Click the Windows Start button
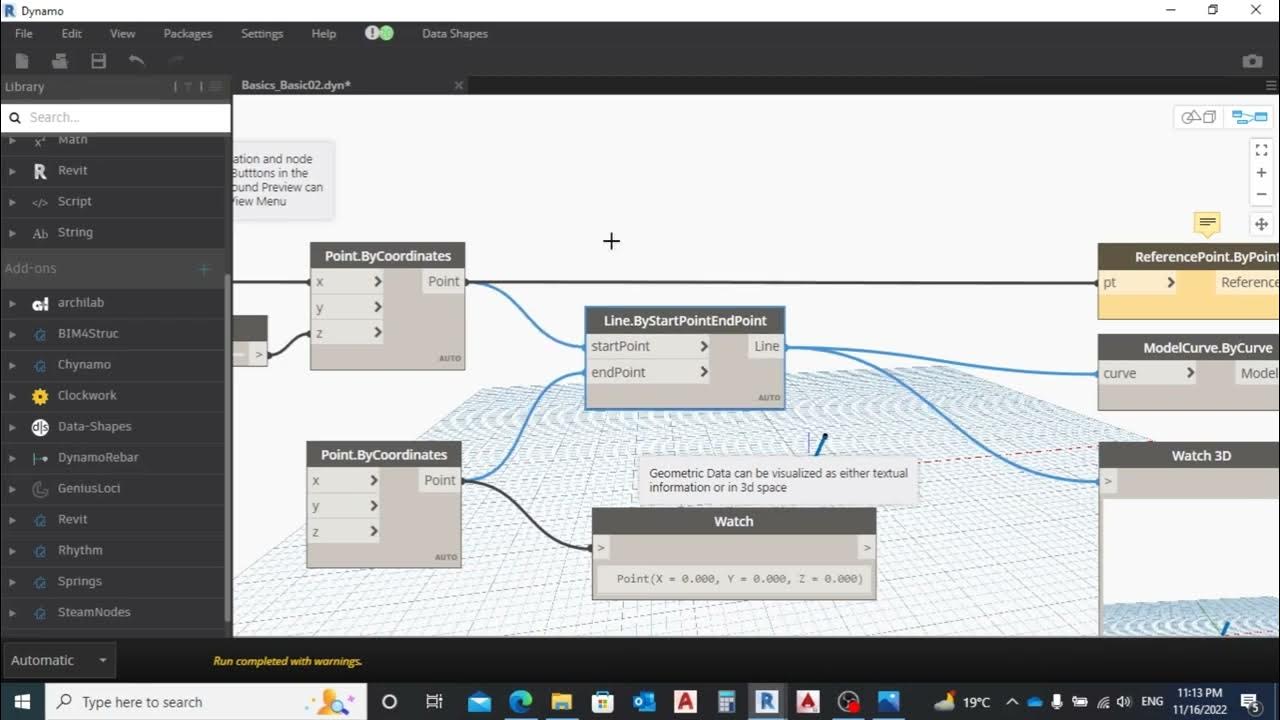This screenshot has width=1280, height=720. tap(22, 701)
